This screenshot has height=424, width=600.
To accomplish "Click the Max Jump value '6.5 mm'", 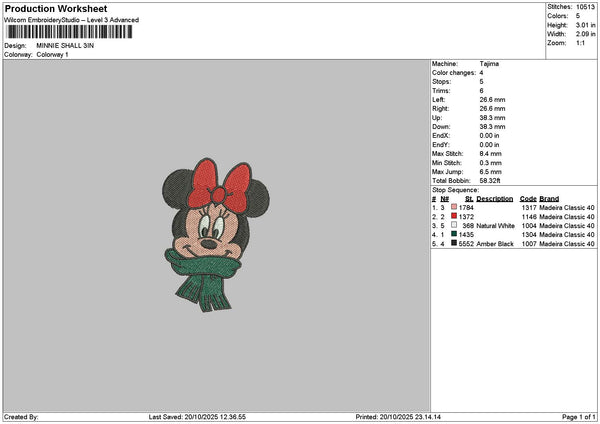I will [491, 172].
